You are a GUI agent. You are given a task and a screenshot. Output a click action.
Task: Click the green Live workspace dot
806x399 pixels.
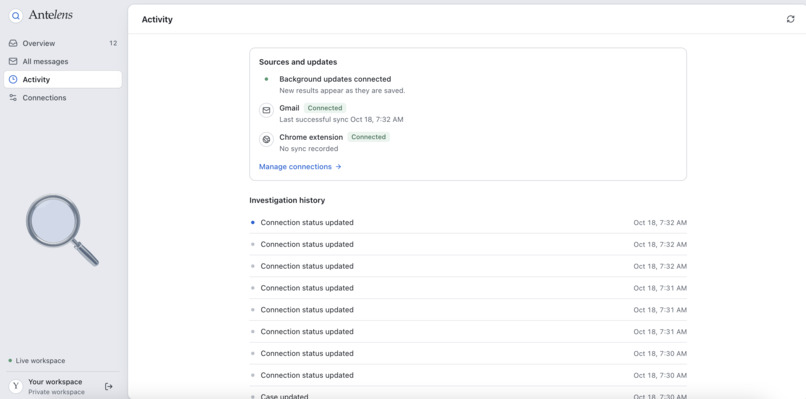10,360
